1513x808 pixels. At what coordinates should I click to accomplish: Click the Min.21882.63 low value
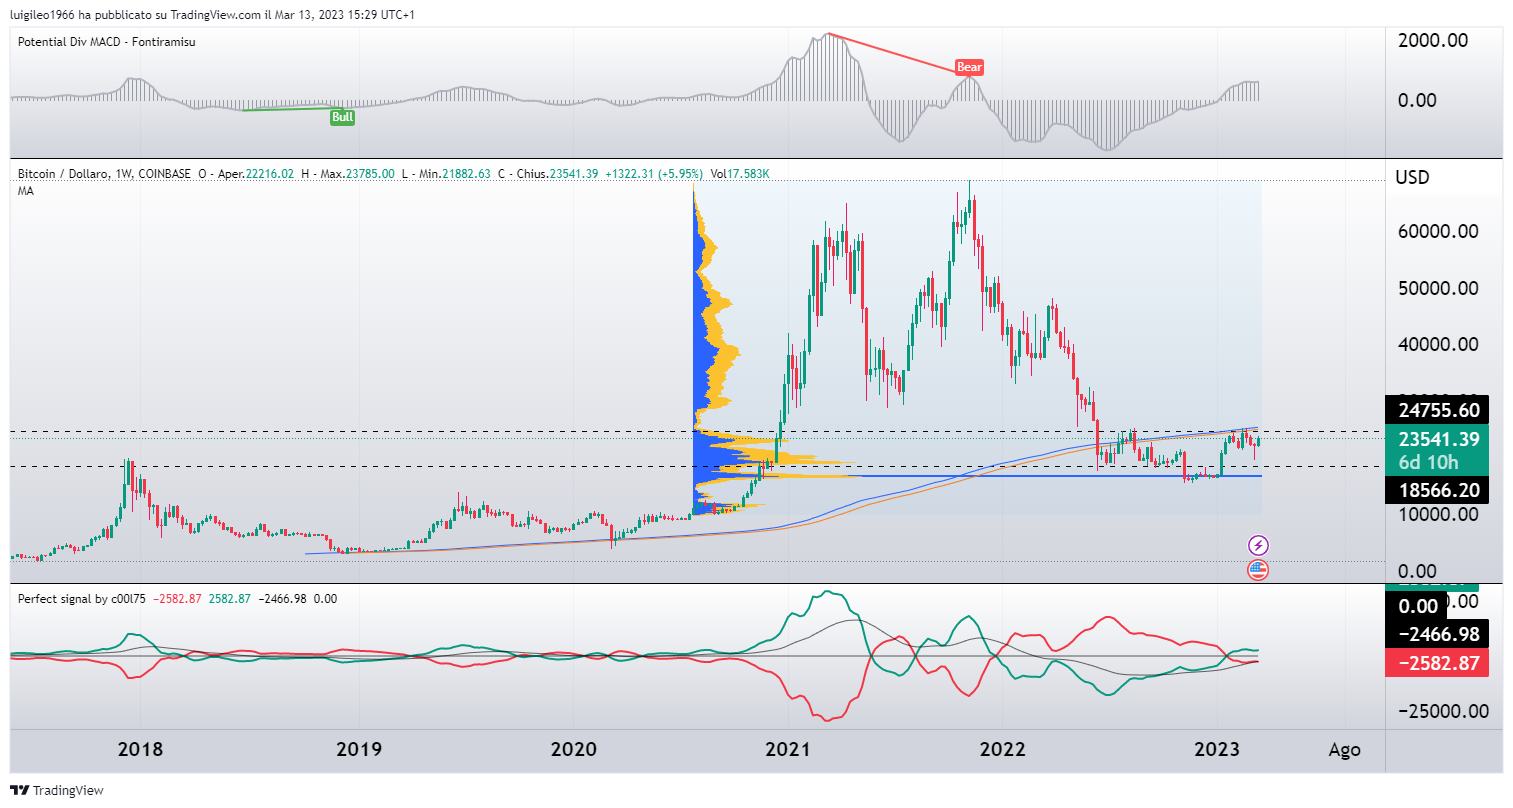[x=454, y=174]
